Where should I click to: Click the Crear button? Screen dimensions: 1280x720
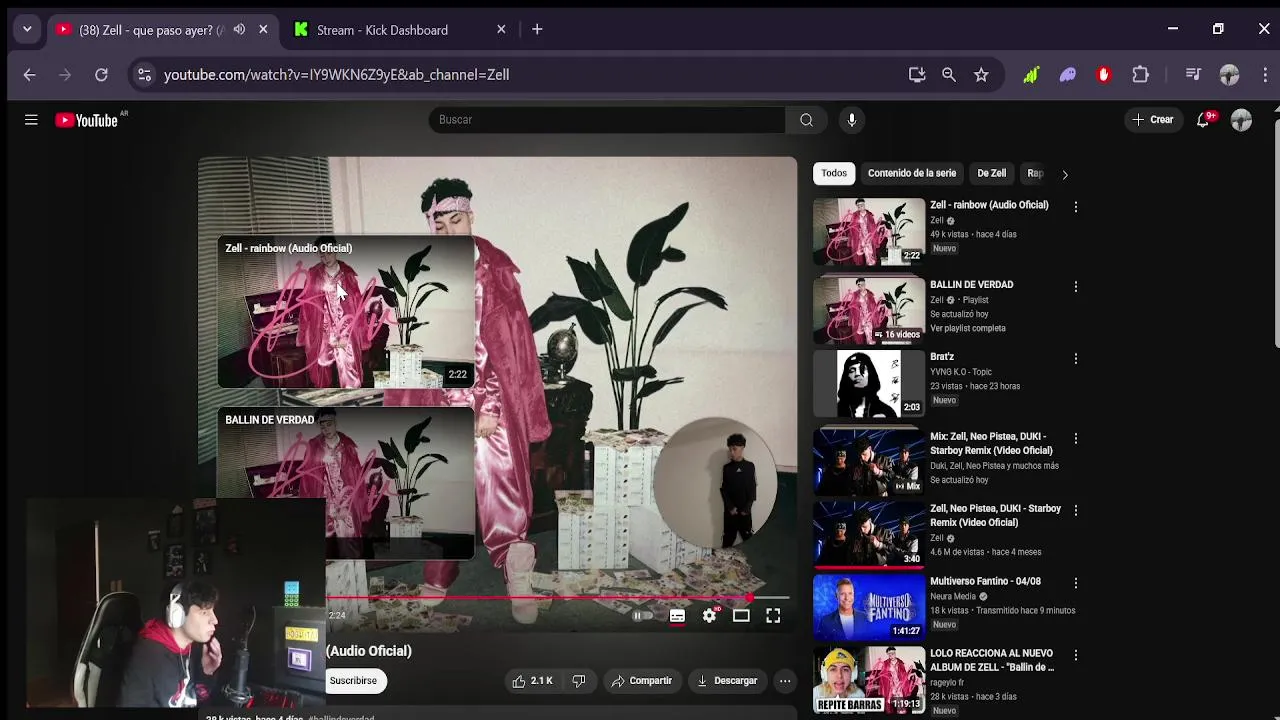click(x=1152, y=120)
